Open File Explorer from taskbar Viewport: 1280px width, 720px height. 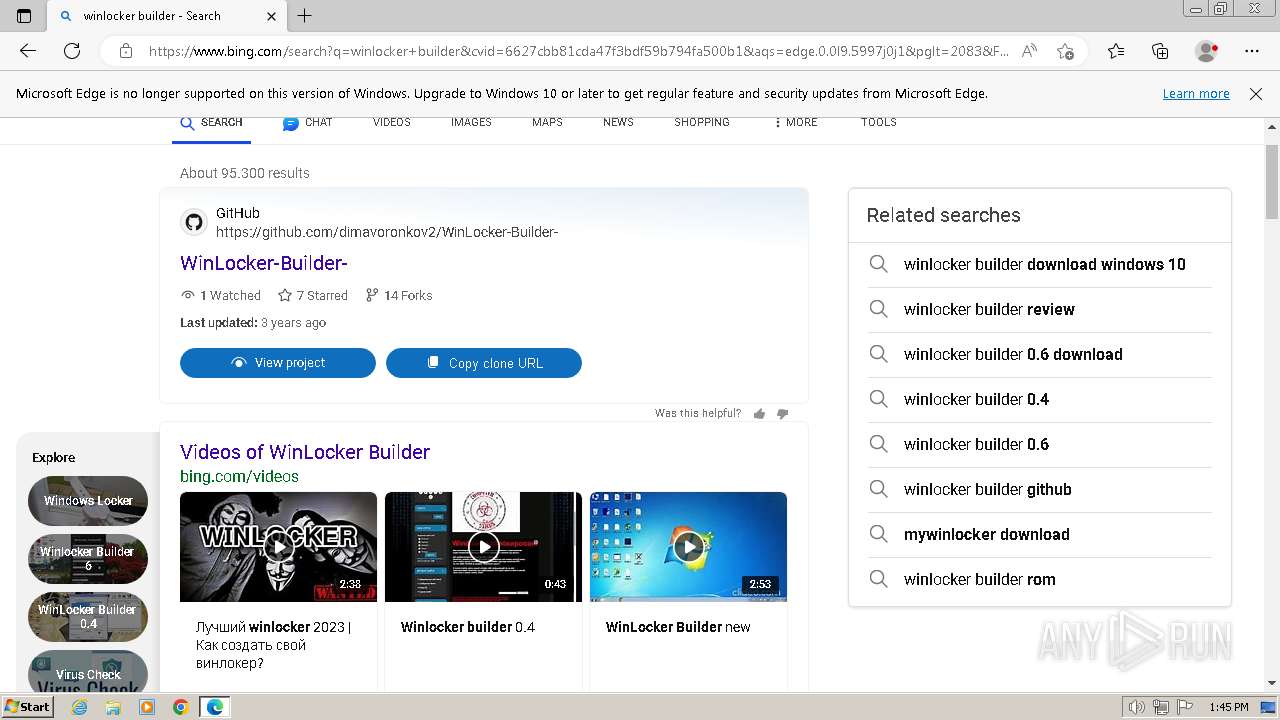click(x=113, y=707)
